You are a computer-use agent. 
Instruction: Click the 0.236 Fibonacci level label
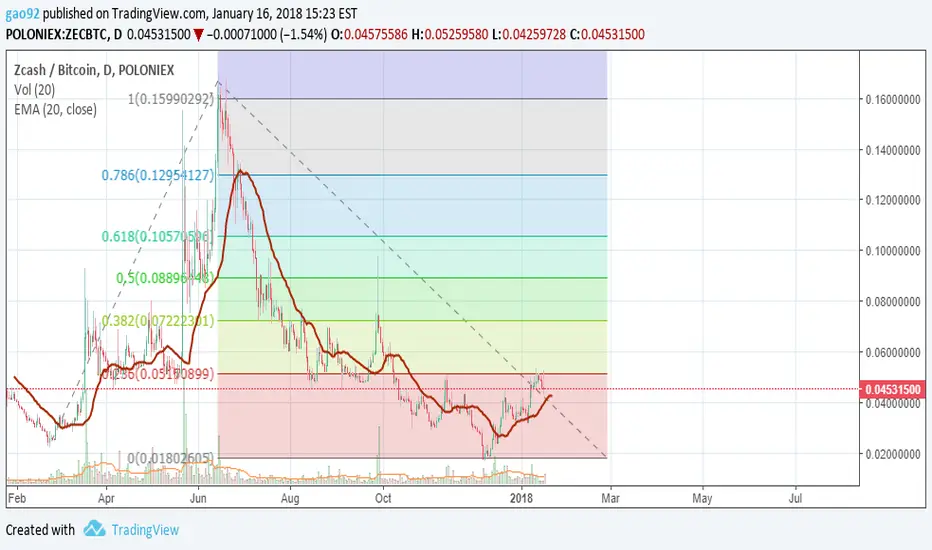[x=158, y=374]
